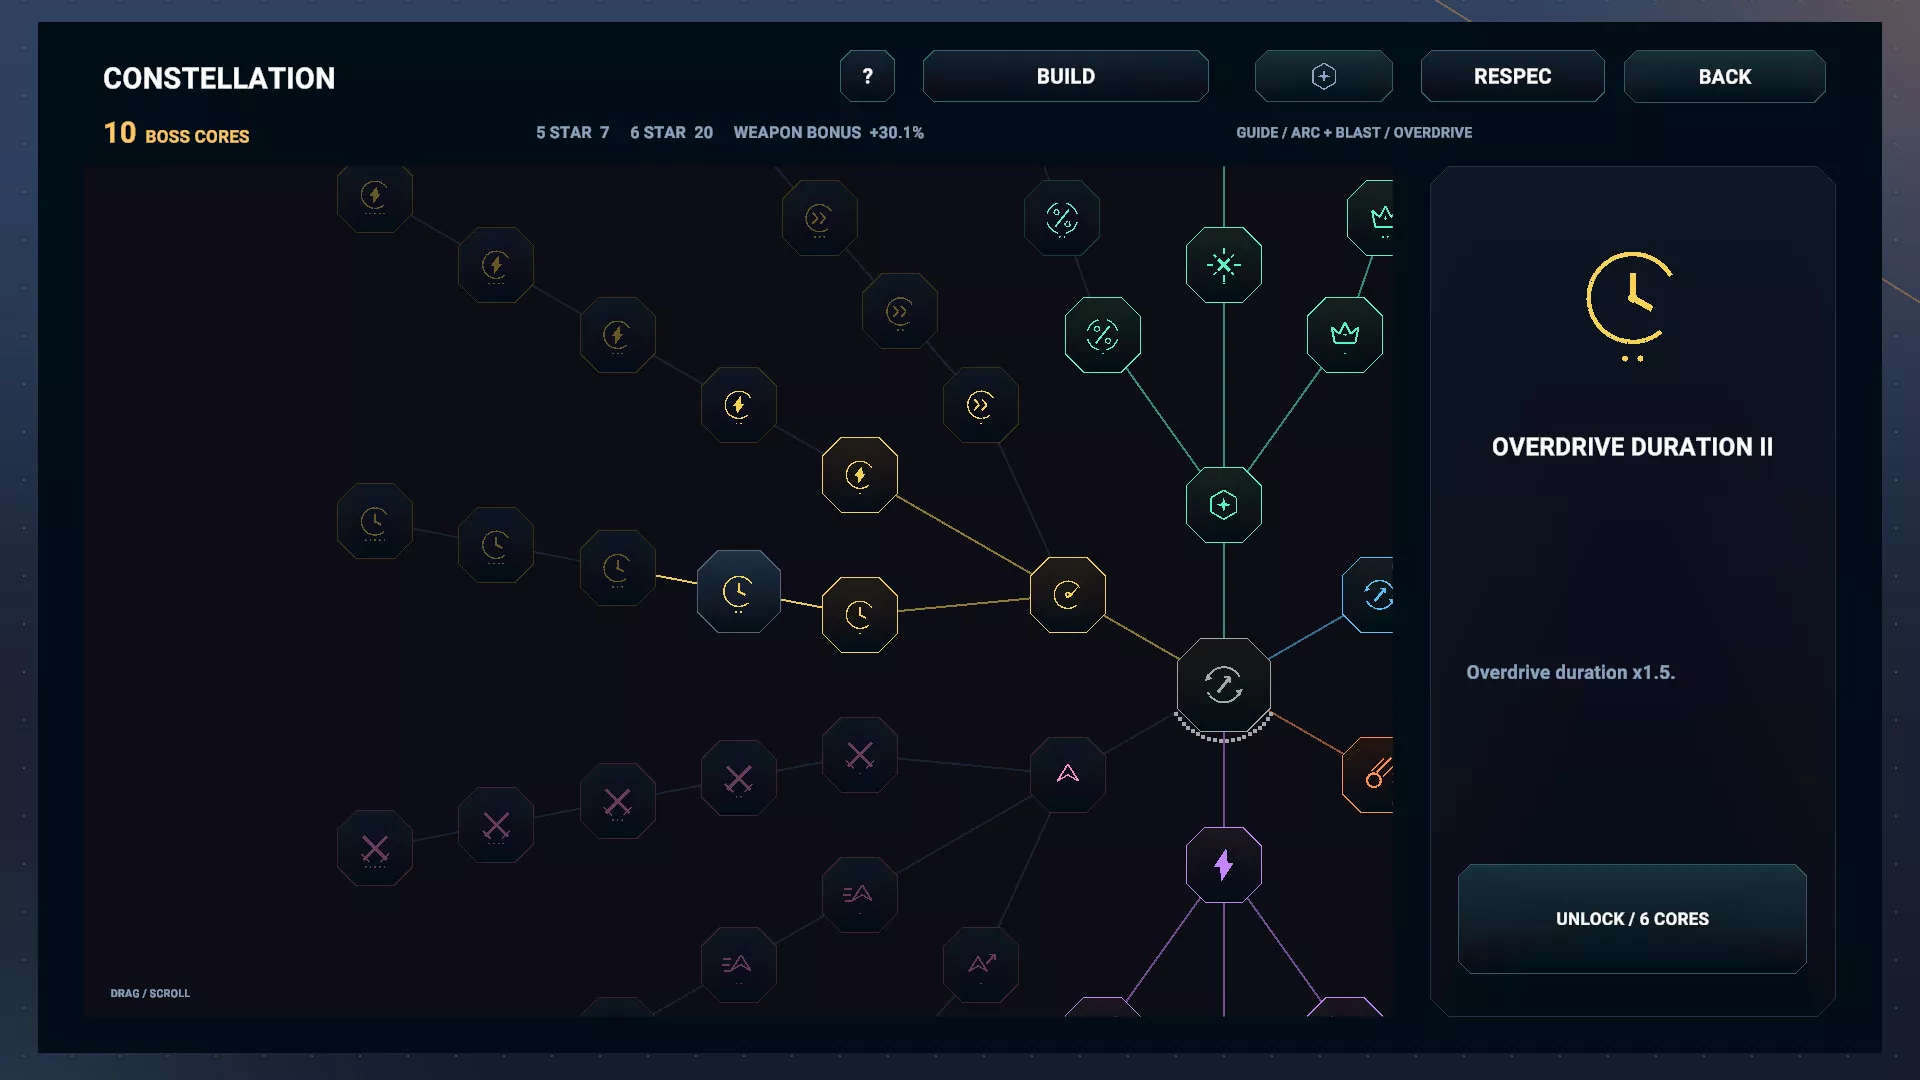Select the double-chevron node nearest the gauge node

980,405
